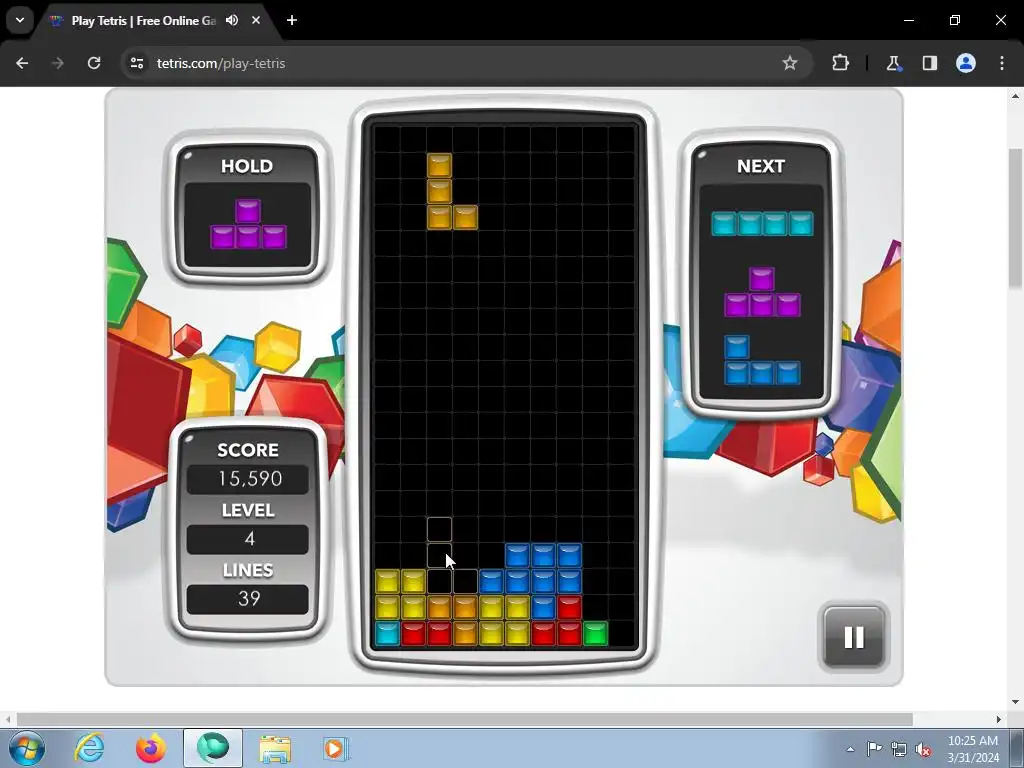Open Windows Media Player from taskbar
This screenshot has height=768, width=1024.
[x=336, y=748]
